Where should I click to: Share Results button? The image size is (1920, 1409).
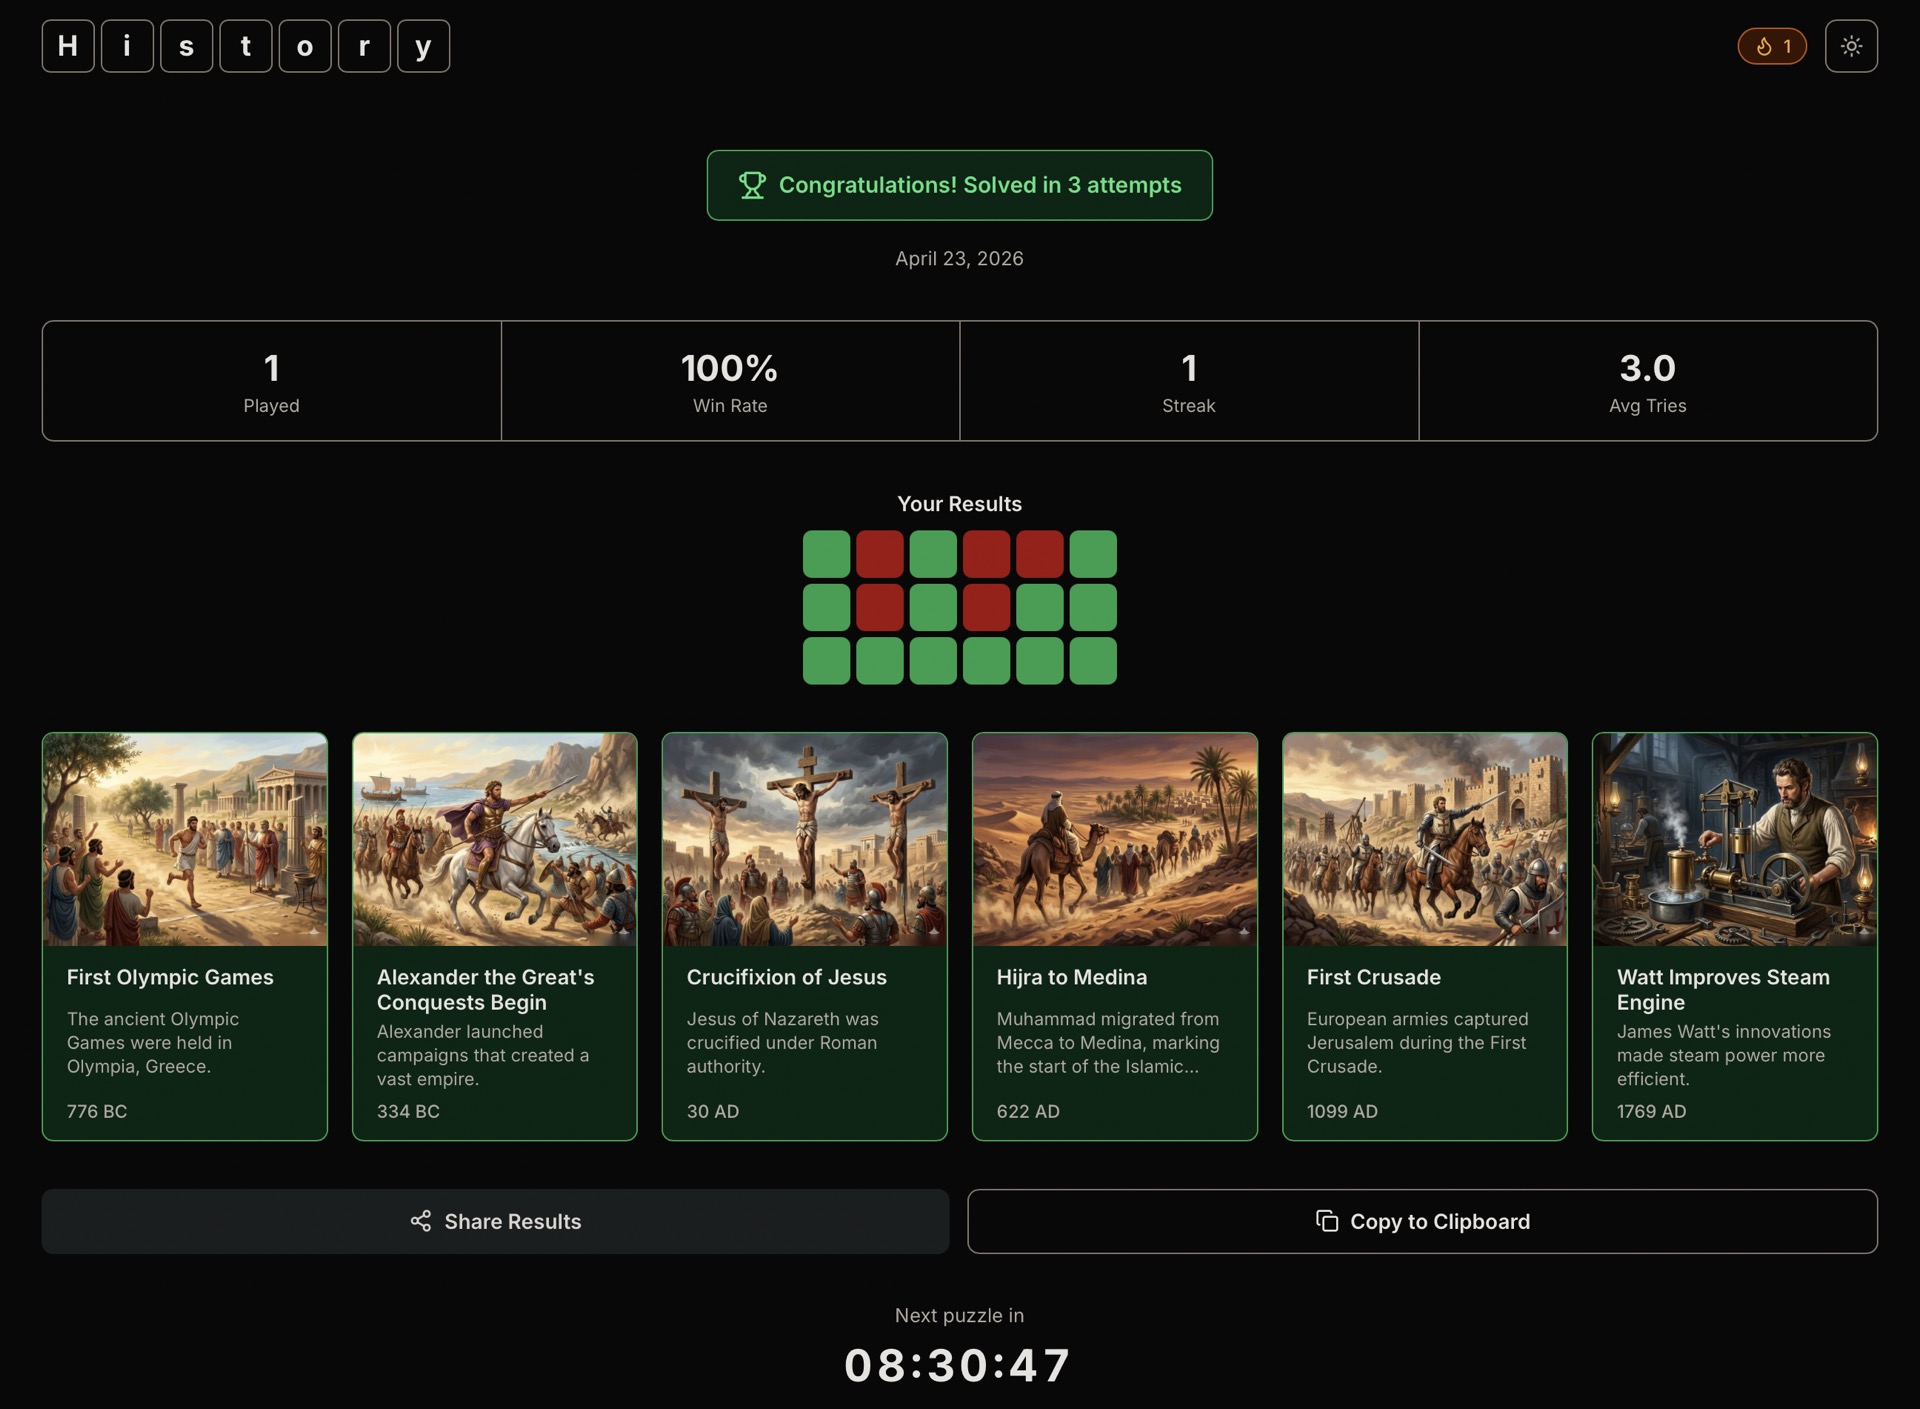pyautogui.click(x=495, y=1221)
